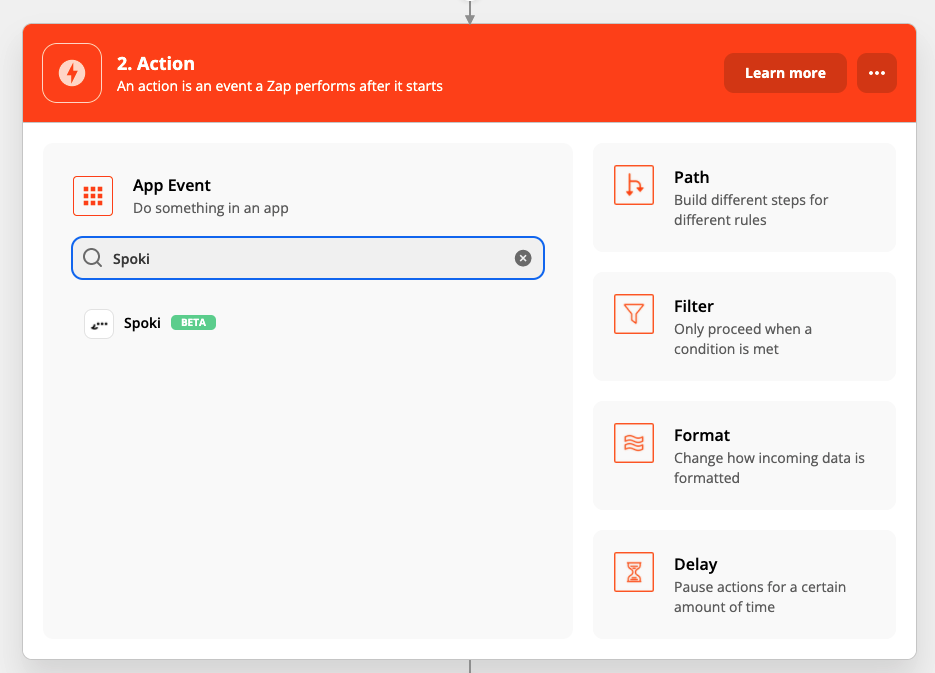
Task: Choose the Path option title
Action: [691, 177]
